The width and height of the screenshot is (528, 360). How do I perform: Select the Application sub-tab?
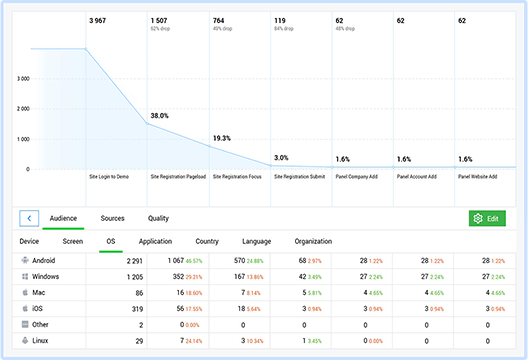(x=156, y=241)
